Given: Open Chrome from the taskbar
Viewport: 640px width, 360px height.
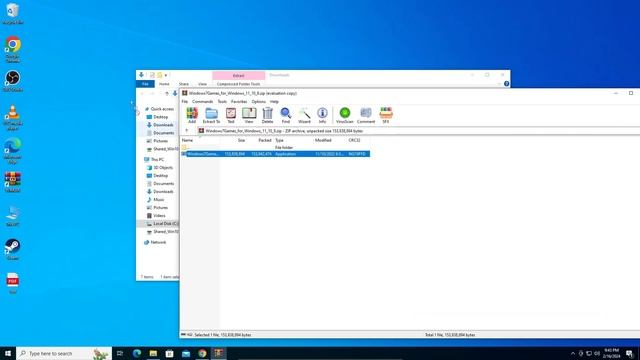Looking at the screenshot, I should (202, 353).
